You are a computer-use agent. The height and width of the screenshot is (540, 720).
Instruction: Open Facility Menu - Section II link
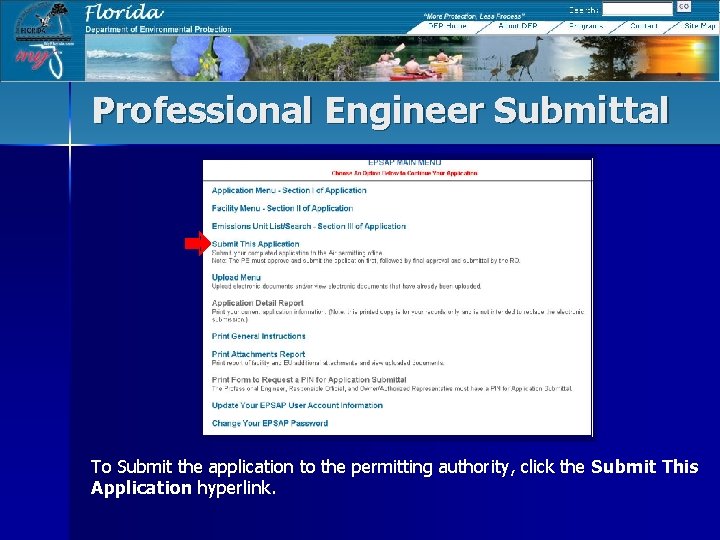[x=282, y=208]
